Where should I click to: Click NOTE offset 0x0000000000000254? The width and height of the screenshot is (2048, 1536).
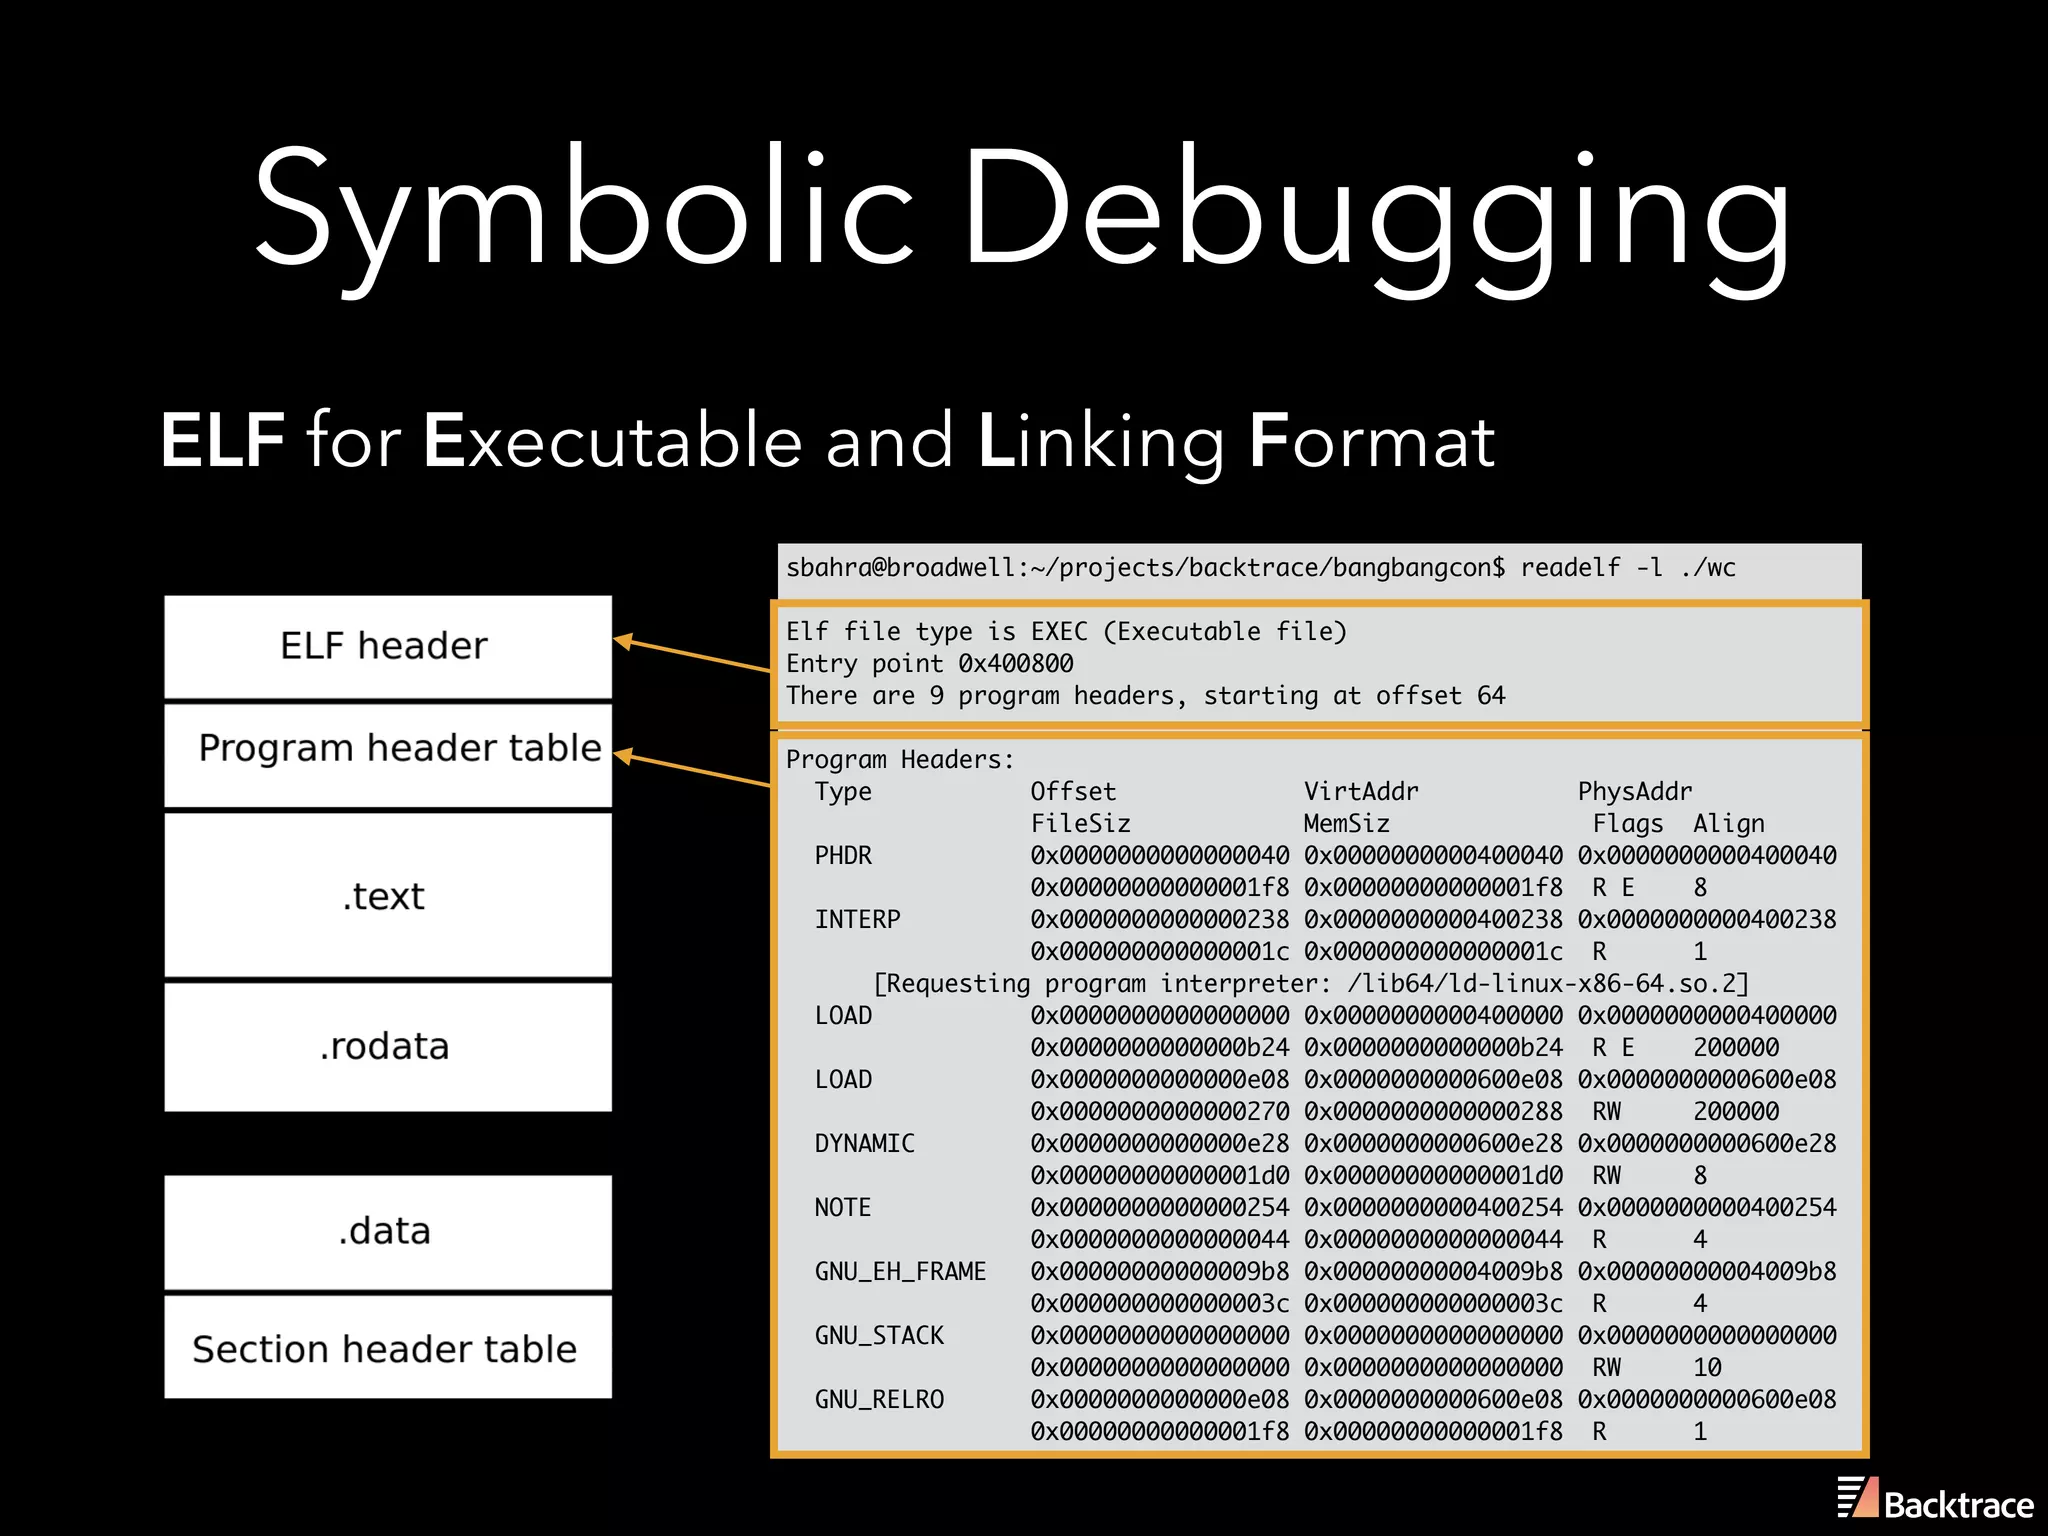point(1160,1208)
